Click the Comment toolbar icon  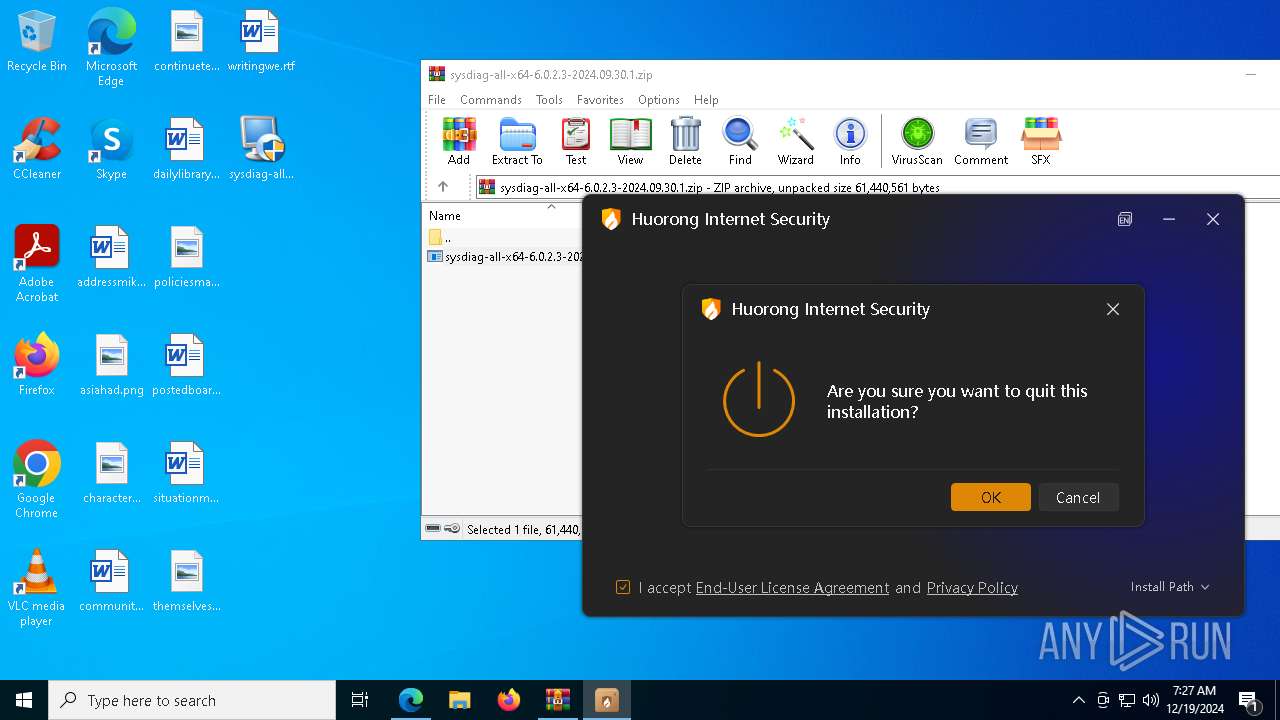981,141
